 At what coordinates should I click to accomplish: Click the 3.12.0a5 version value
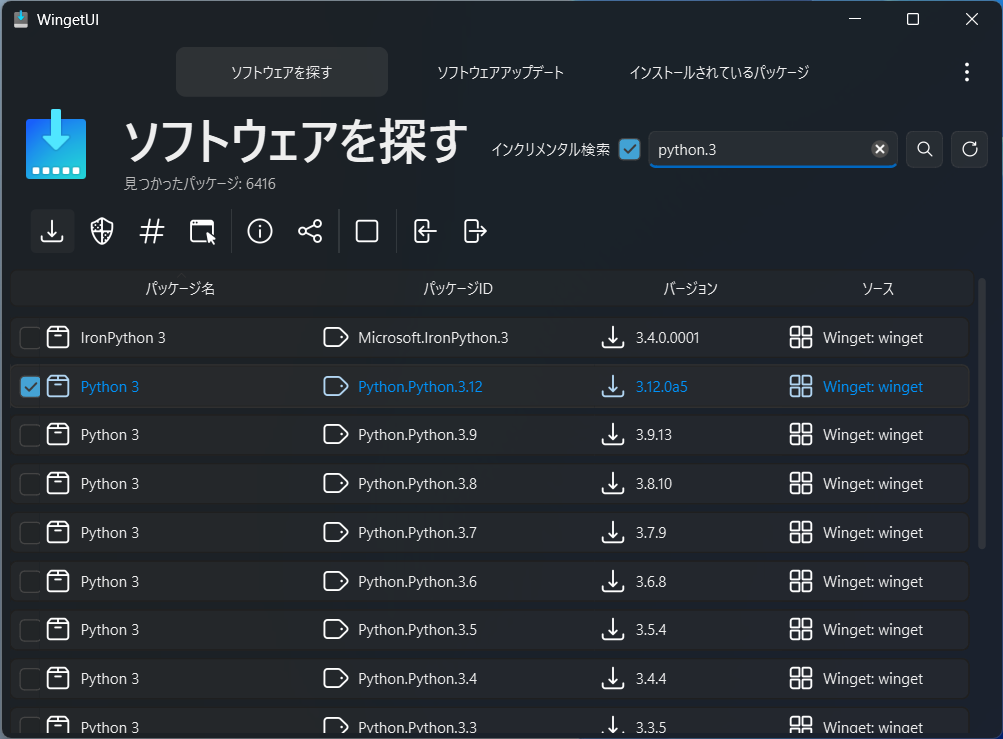pos(661,386)
